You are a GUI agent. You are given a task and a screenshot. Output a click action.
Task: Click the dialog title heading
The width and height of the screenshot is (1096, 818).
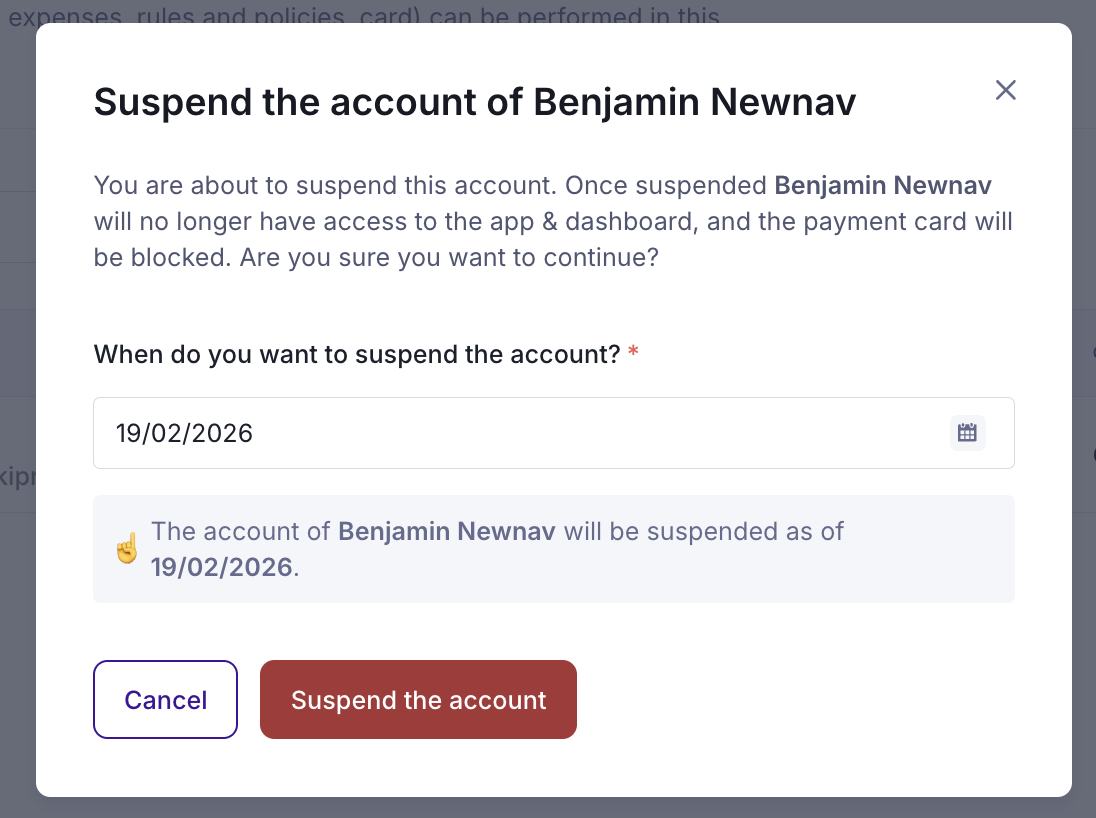pos(475,102)
